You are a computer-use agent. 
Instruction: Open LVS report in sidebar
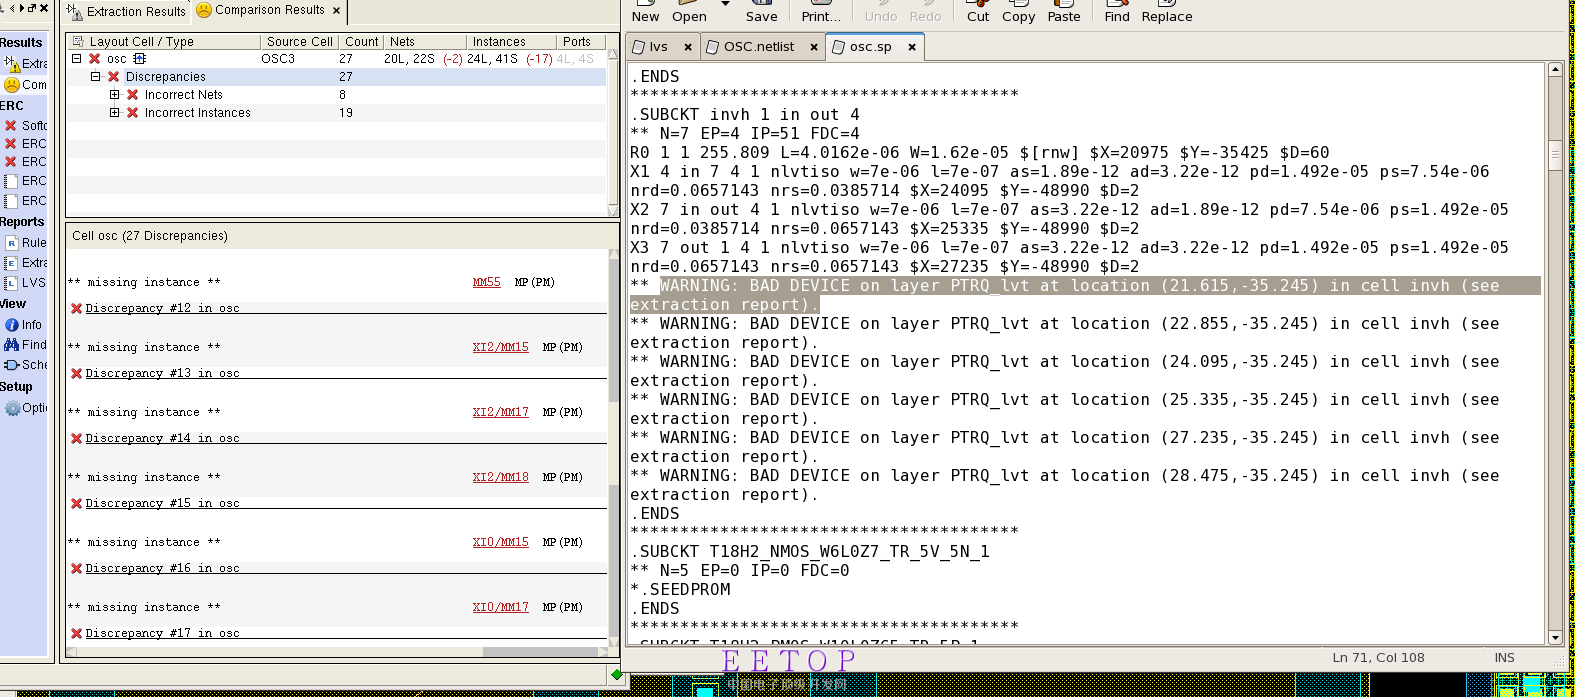(26, 283)
